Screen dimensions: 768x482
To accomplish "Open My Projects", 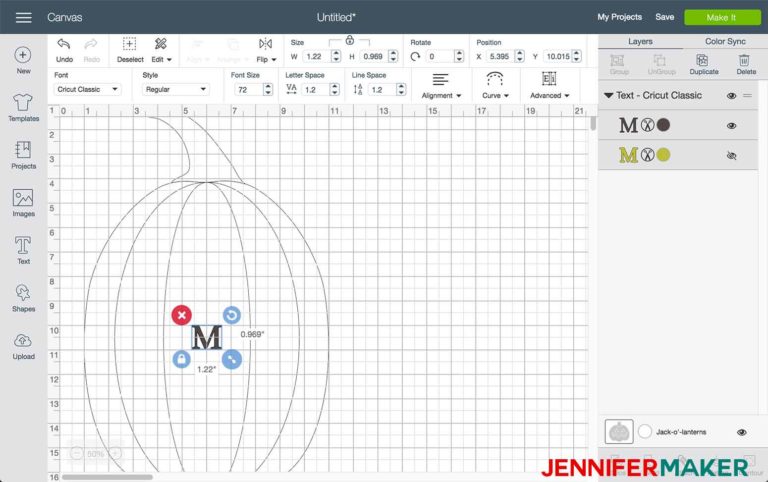I will click(619, 17).
